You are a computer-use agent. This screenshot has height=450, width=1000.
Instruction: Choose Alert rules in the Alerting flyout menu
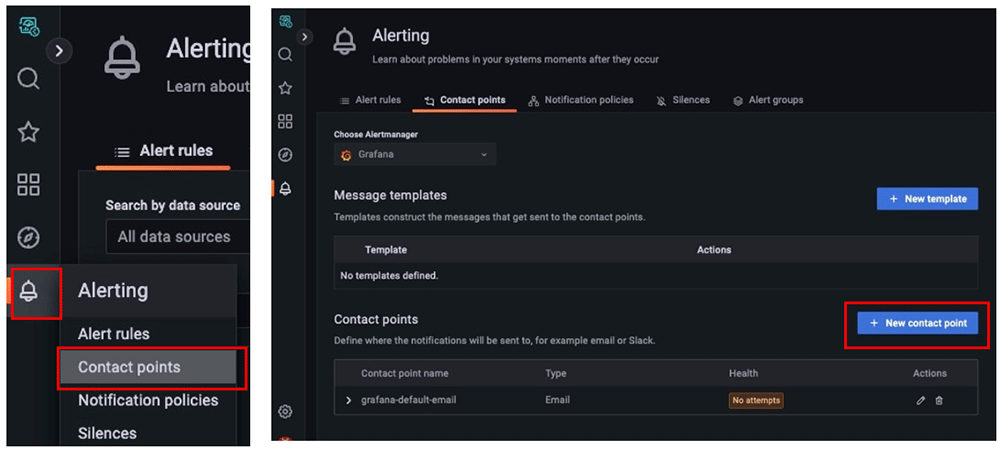point(114,334)
